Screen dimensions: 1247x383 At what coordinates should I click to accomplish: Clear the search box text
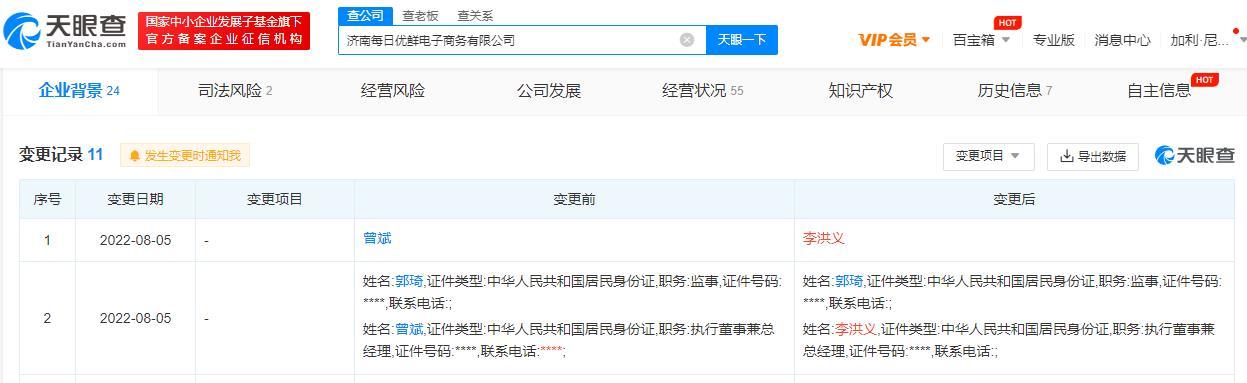click(687, 40)
